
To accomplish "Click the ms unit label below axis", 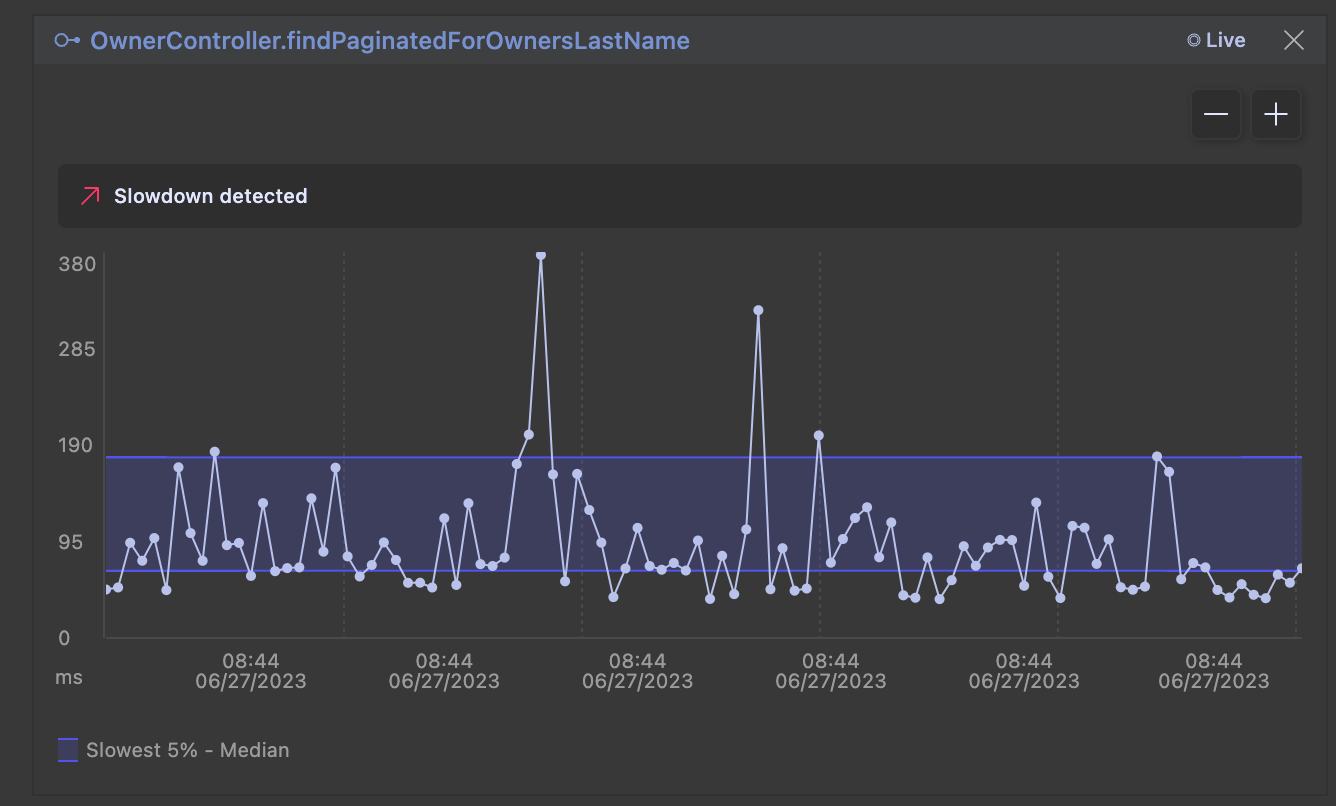I will pos(69,677).
